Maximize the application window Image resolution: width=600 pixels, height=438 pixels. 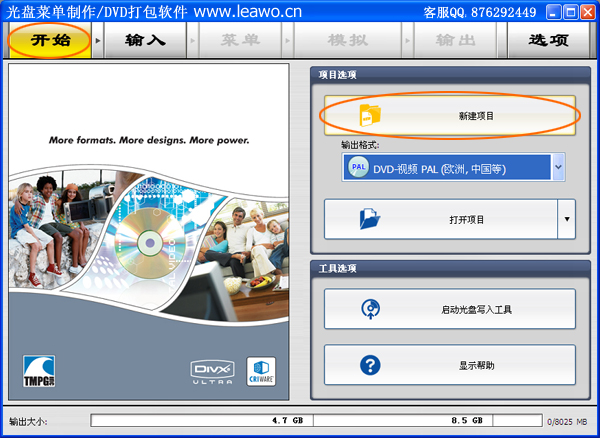click(x=571, y=12)
